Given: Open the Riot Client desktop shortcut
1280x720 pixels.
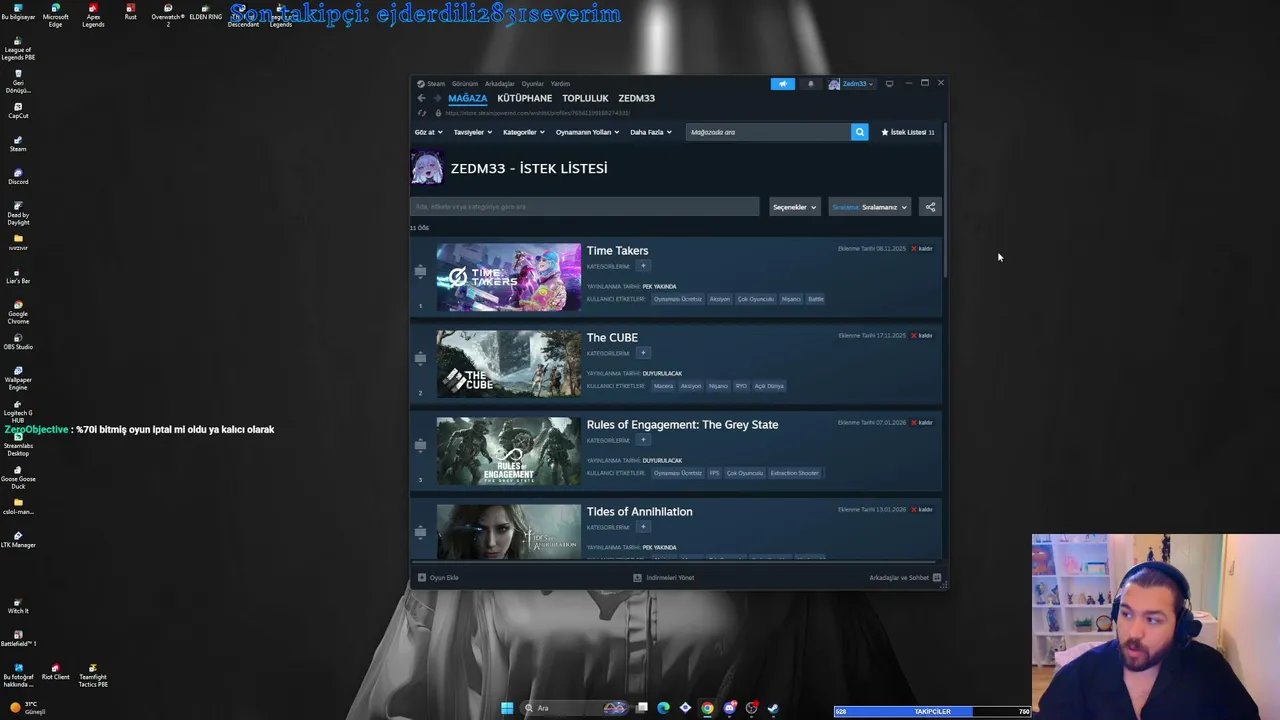Looking at the screenshot, I should tap(55, 671).
